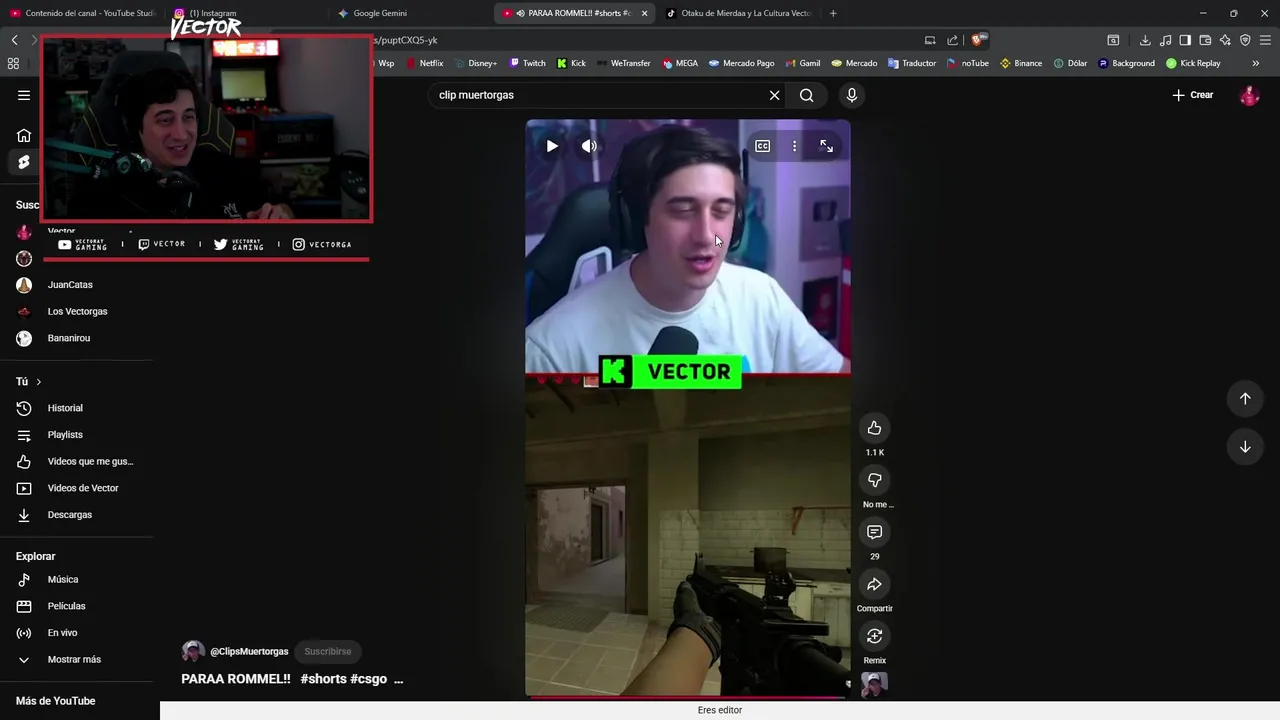Clear the search box text
Image resolution: width=1280 pixels, height=720 pixels.
coord(774,95)
